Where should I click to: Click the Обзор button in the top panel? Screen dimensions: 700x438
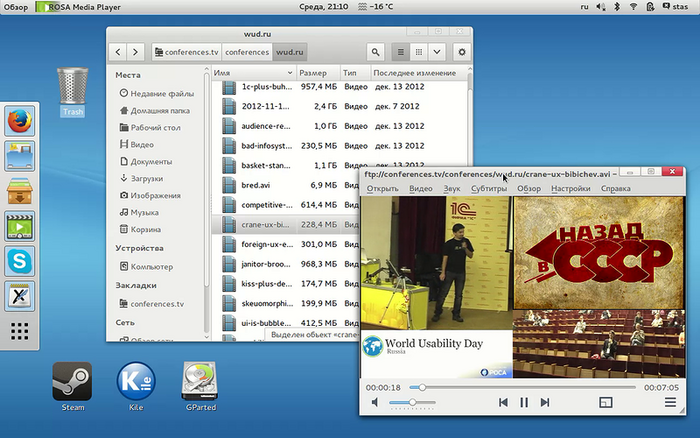click(x=15, y=7)
